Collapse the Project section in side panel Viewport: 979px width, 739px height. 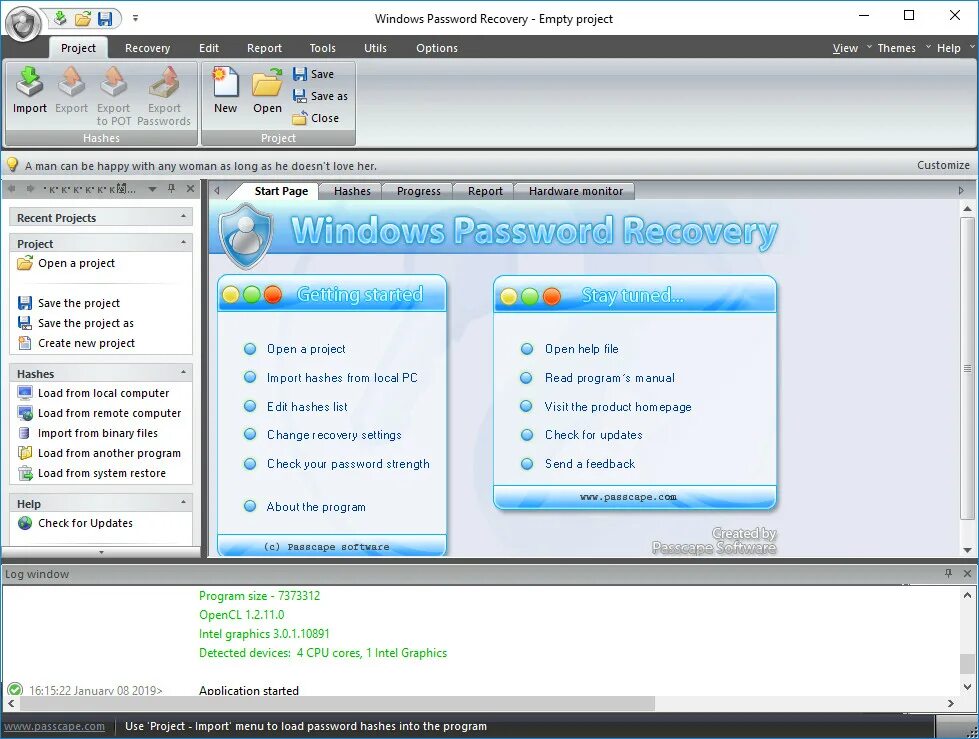point(184,242)
